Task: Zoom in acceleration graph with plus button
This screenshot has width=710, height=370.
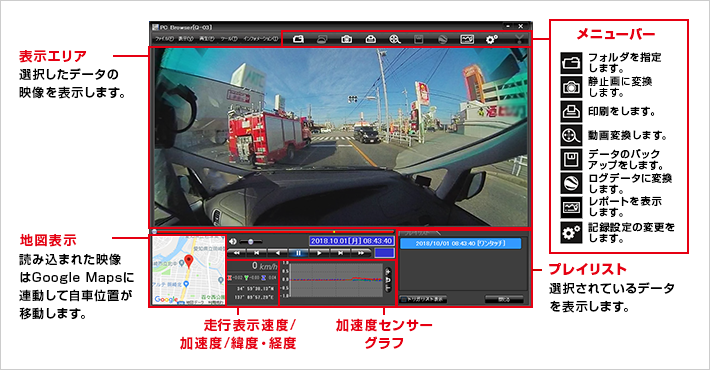Action: pos(388,271)
